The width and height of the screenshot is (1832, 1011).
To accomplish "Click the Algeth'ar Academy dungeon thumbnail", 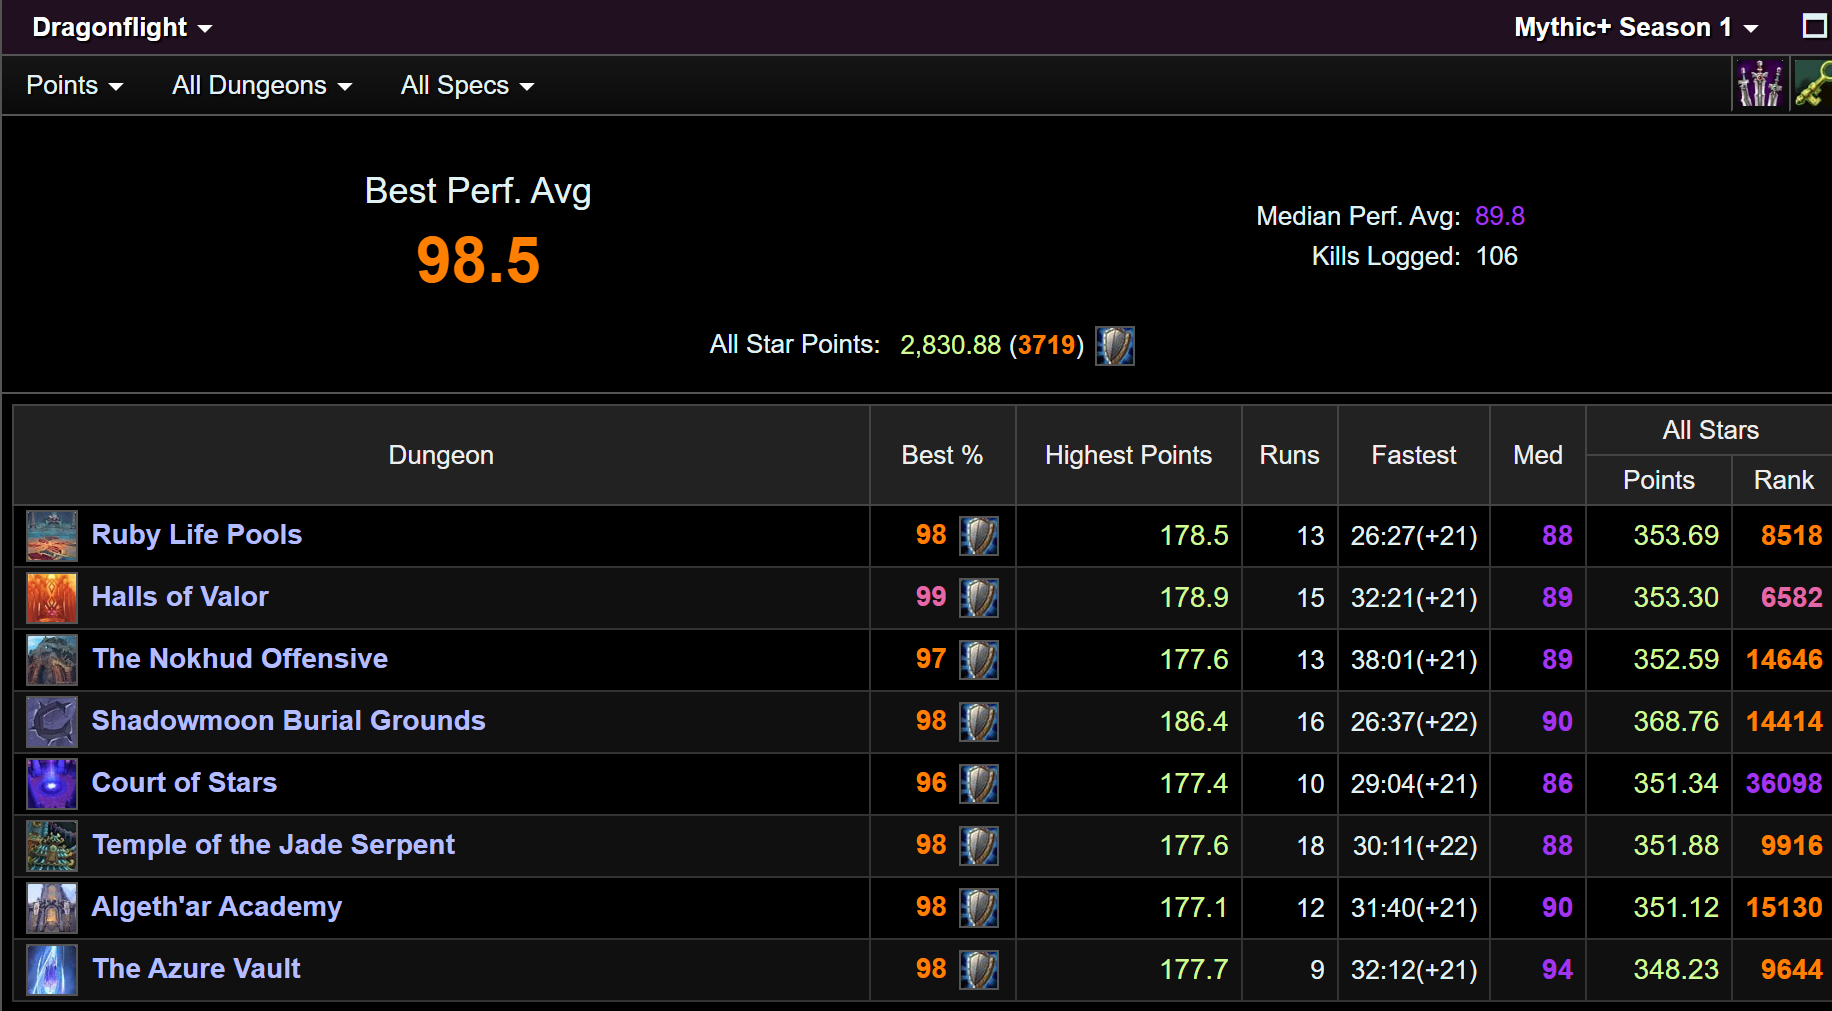I will tap(52, 908).
